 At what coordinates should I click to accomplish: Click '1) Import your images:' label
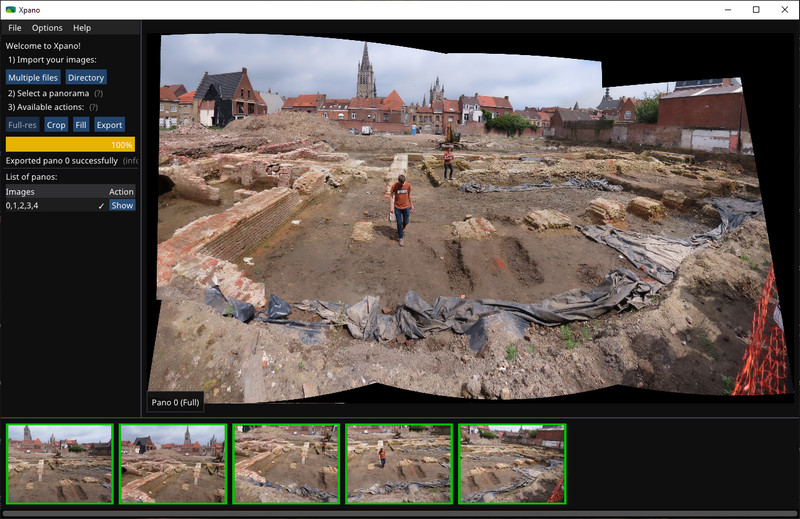52,60
